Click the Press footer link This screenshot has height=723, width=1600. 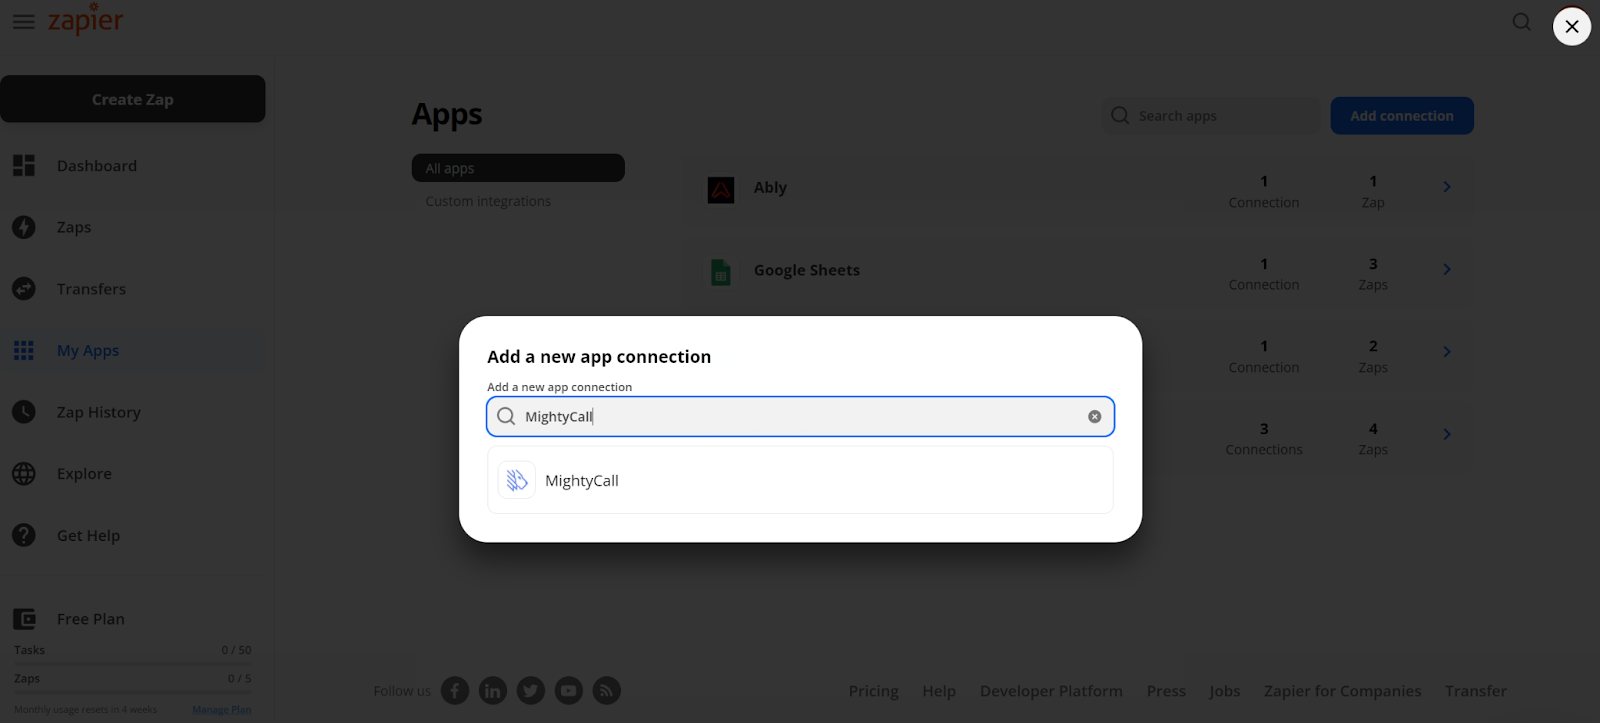(1166, 691)
